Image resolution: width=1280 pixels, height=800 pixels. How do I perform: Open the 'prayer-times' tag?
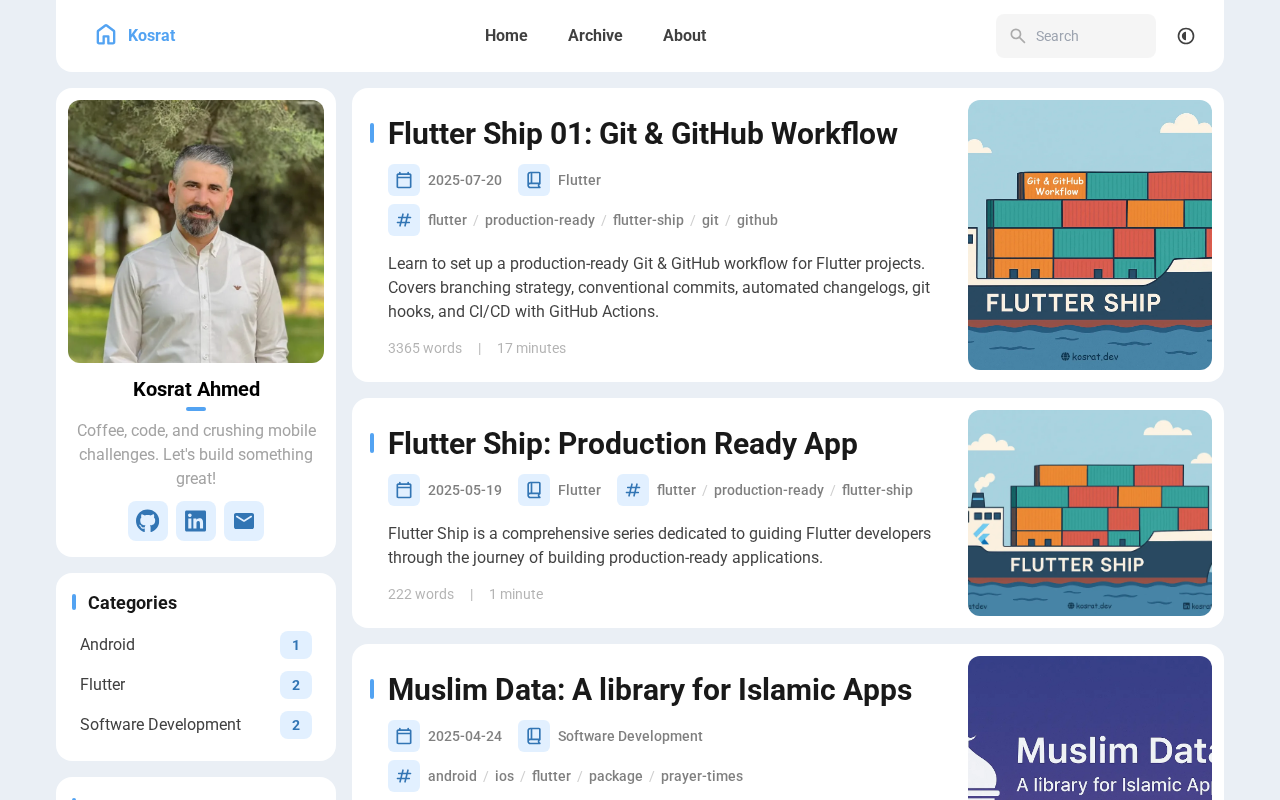702,776
